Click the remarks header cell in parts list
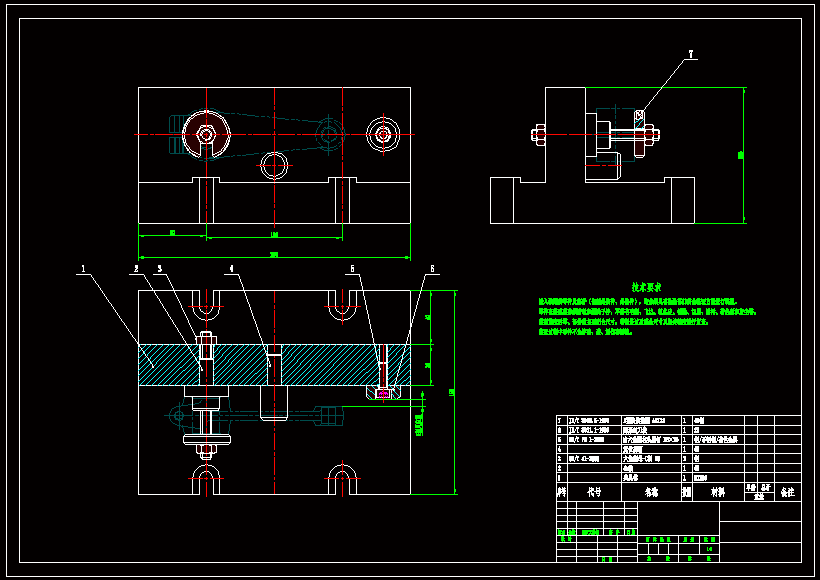The height and width of the screenshot is (580, 820). [x=787, y=492]
